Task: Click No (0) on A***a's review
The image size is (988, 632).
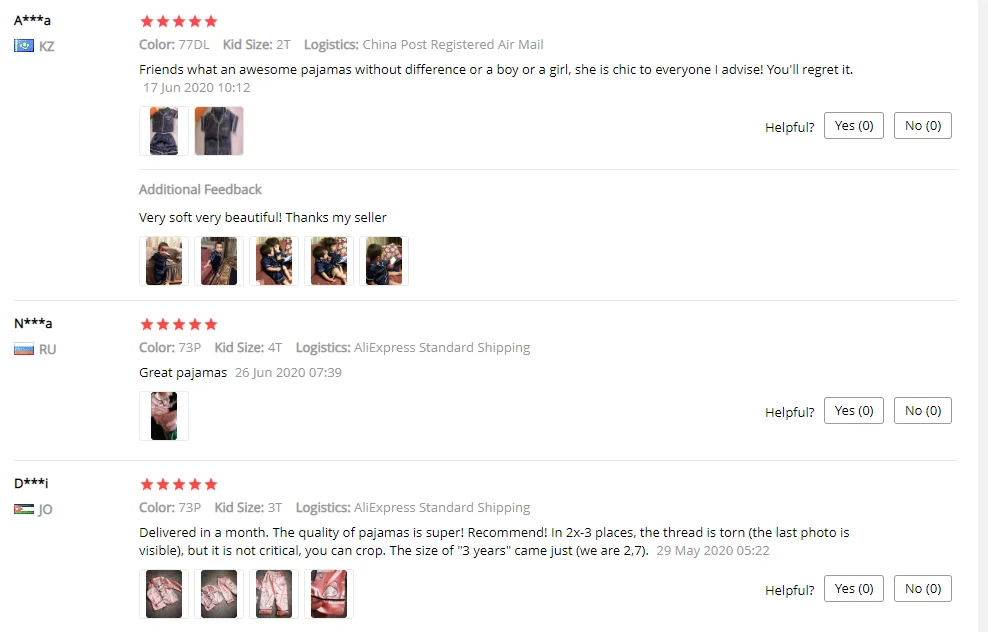Action: tap(922, 126)
